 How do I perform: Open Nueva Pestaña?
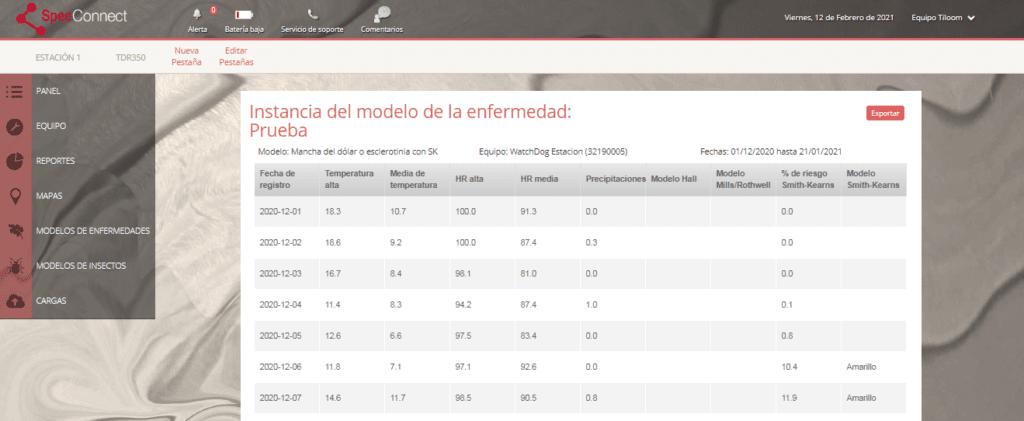pyautogui.click(x=186, y=56)
